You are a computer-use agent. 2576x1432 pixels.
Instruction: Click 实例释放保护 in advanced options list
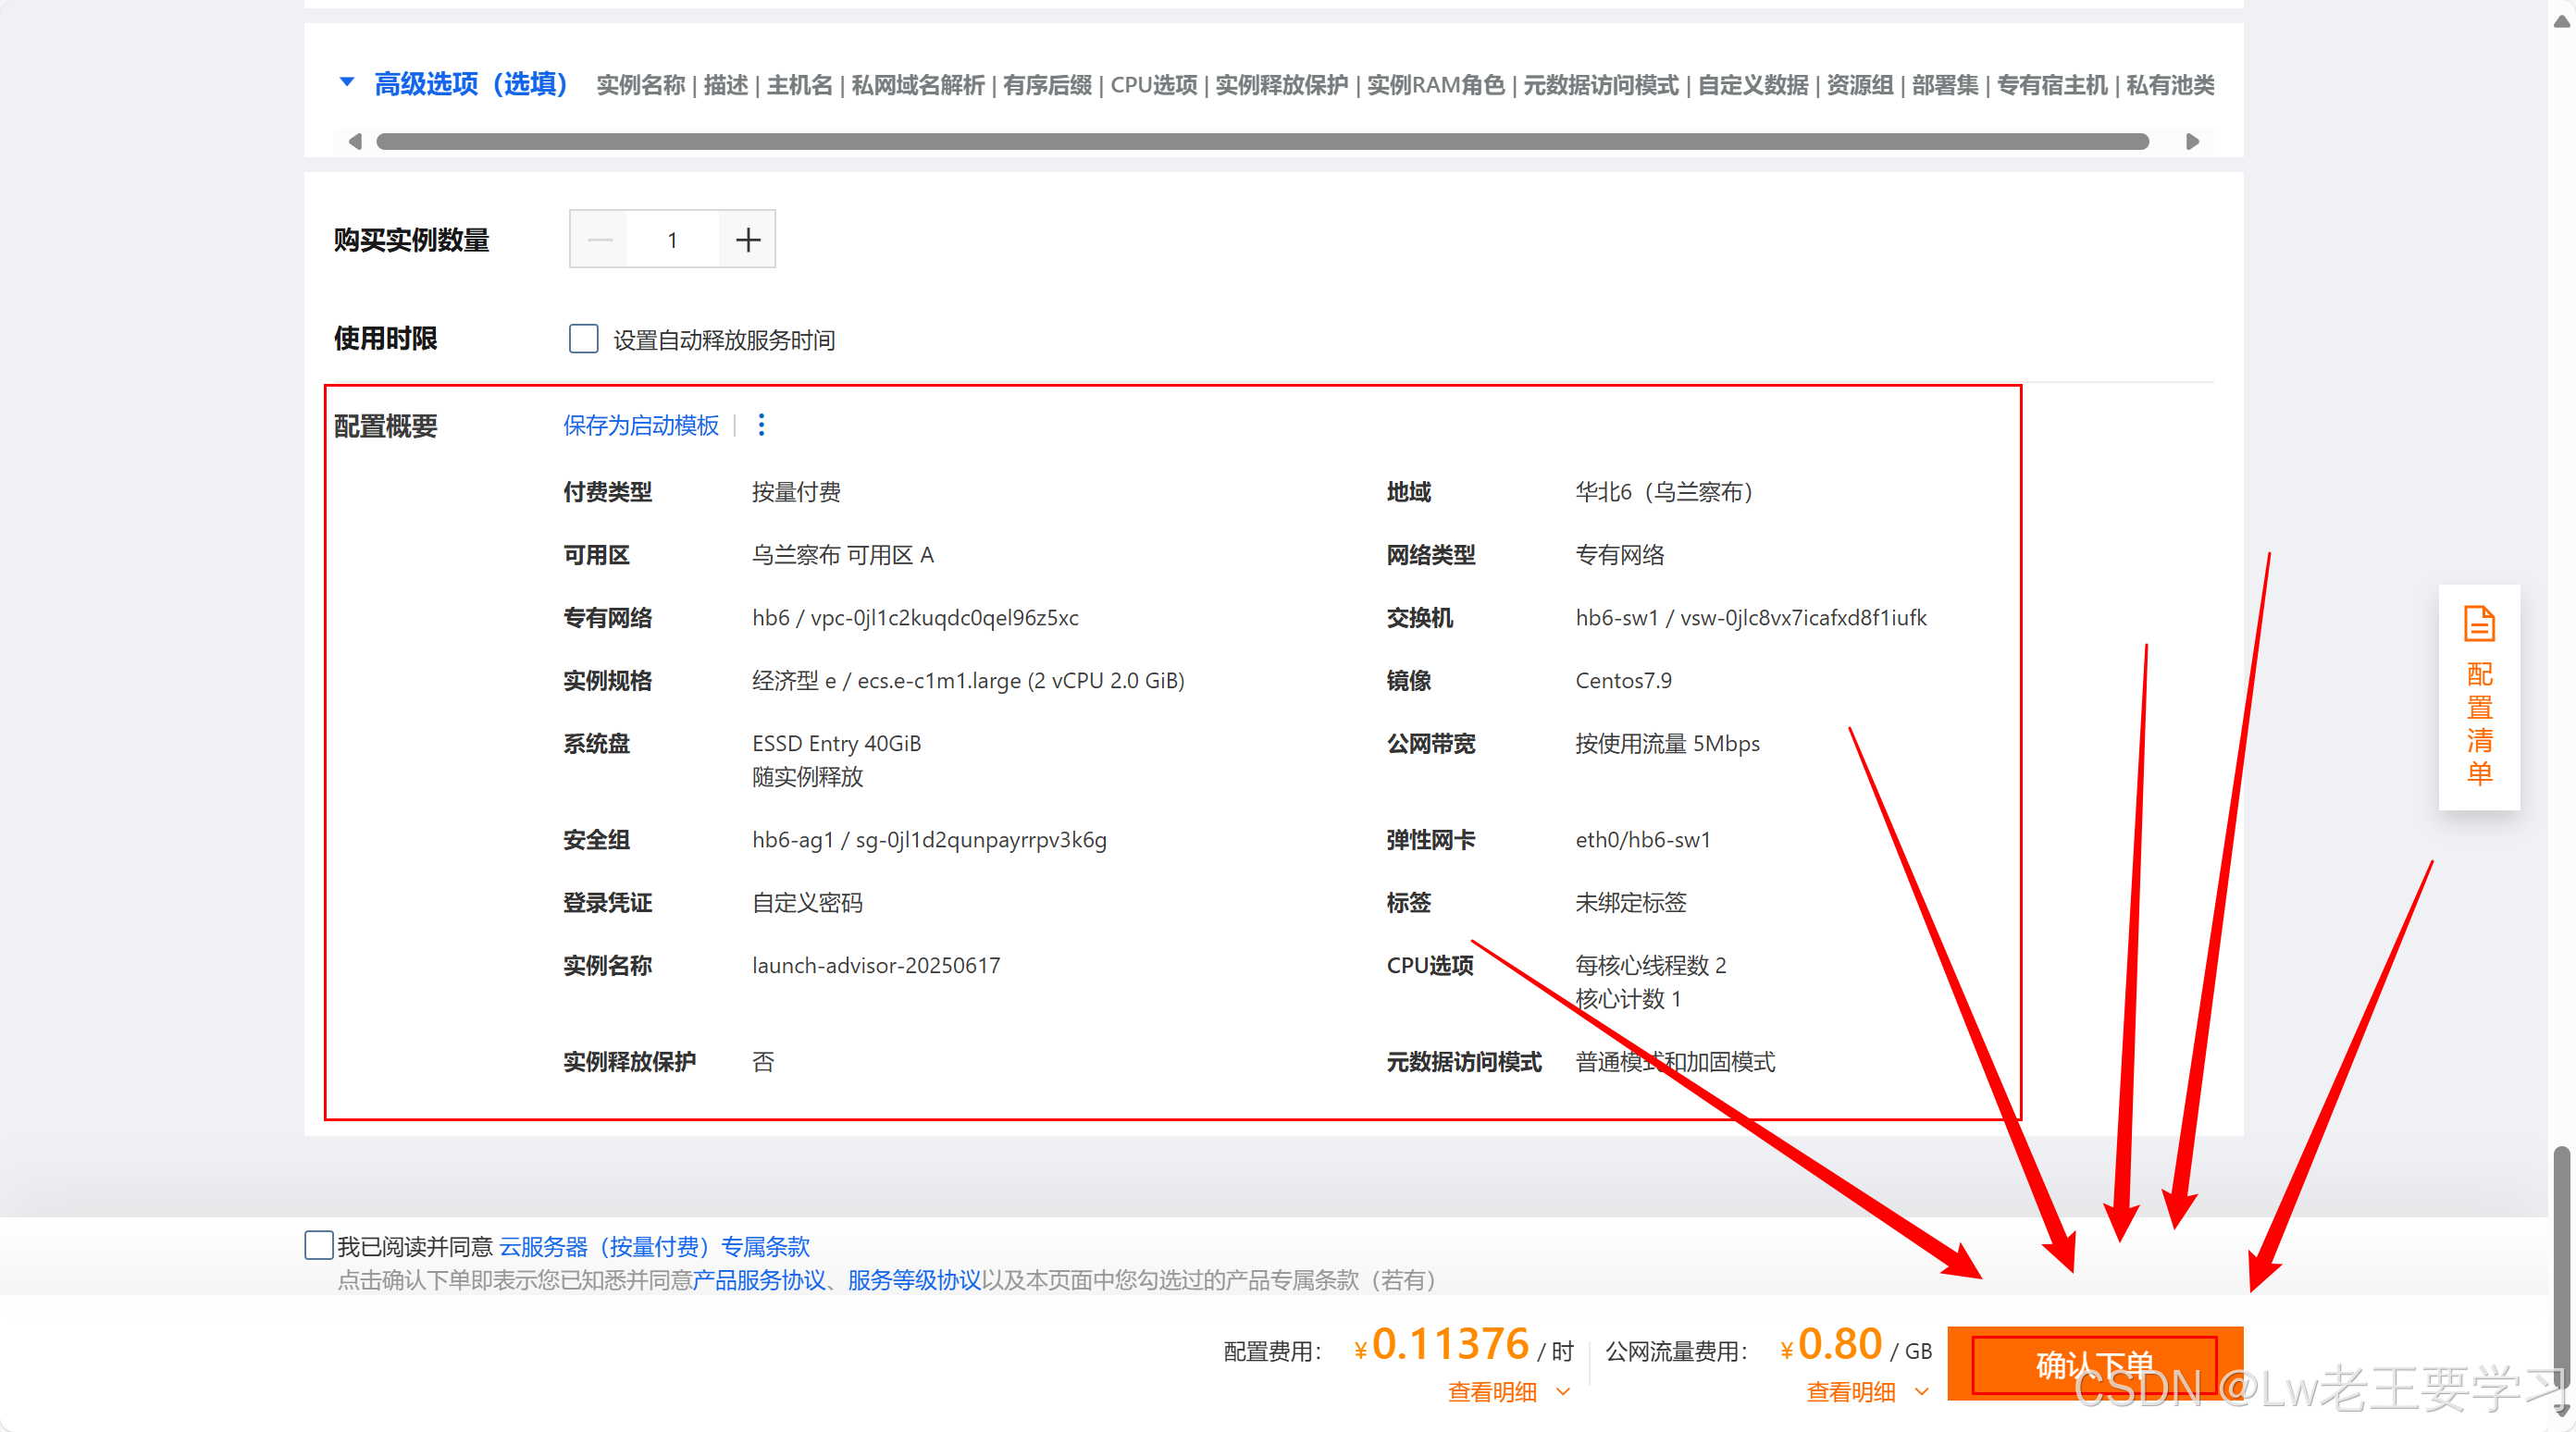(x=1282, y=85)
